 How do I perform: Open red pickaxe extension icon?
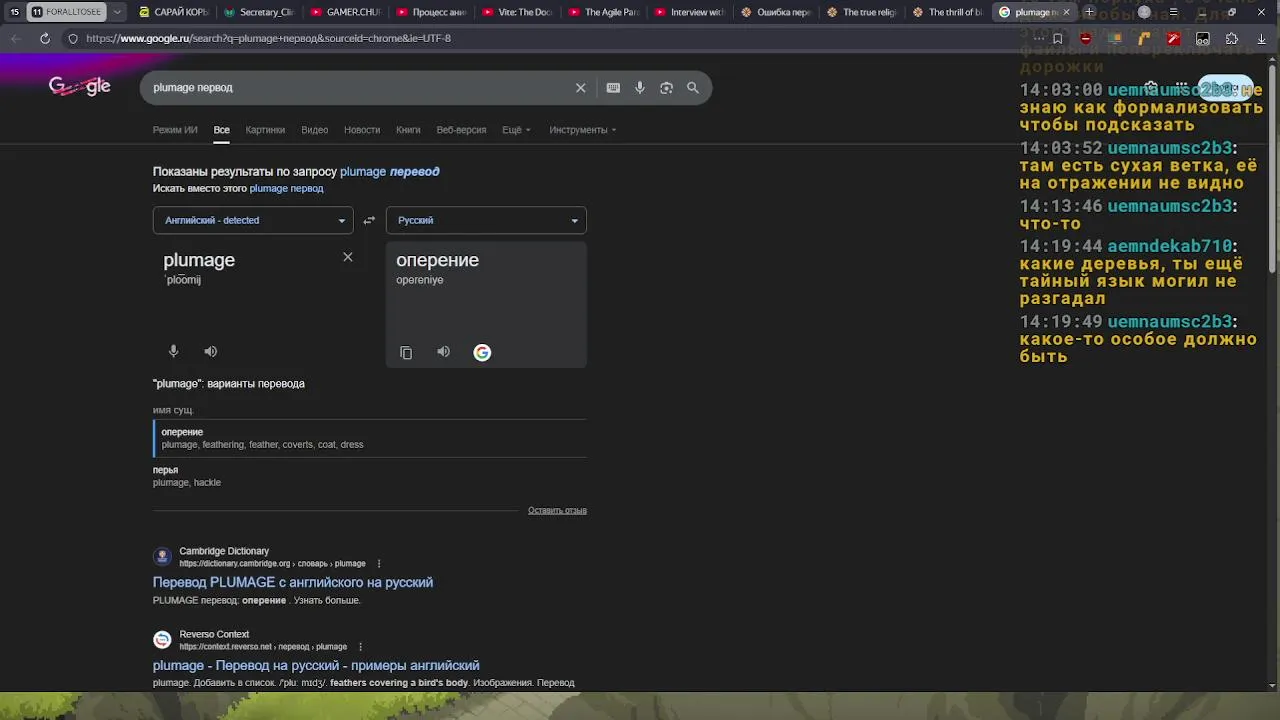tap(1174, 38)
